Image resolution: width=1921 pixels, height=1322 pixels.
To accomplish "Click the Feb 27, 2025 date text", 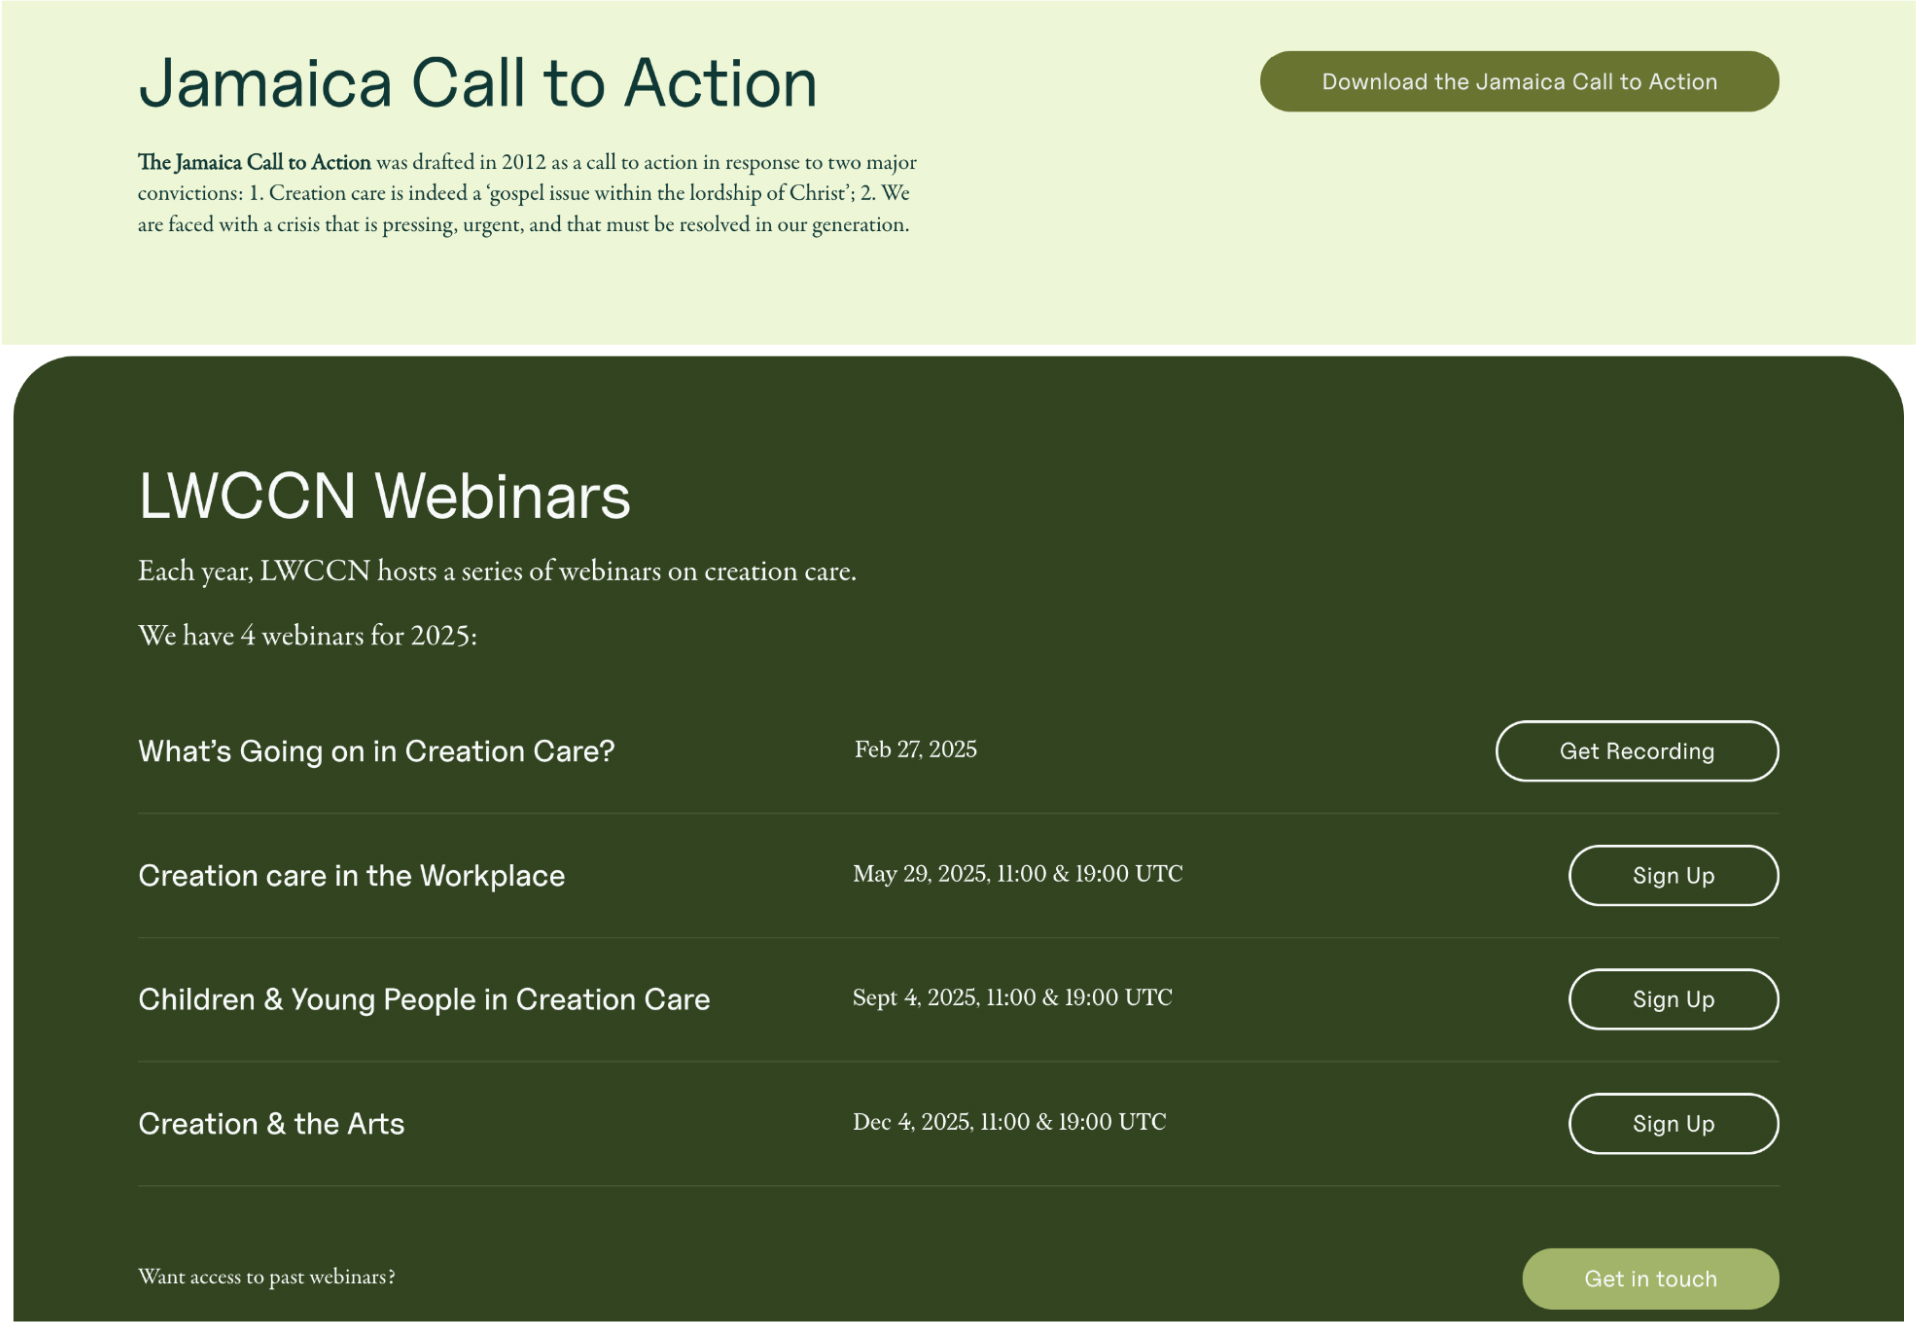I will coord(915,748).
